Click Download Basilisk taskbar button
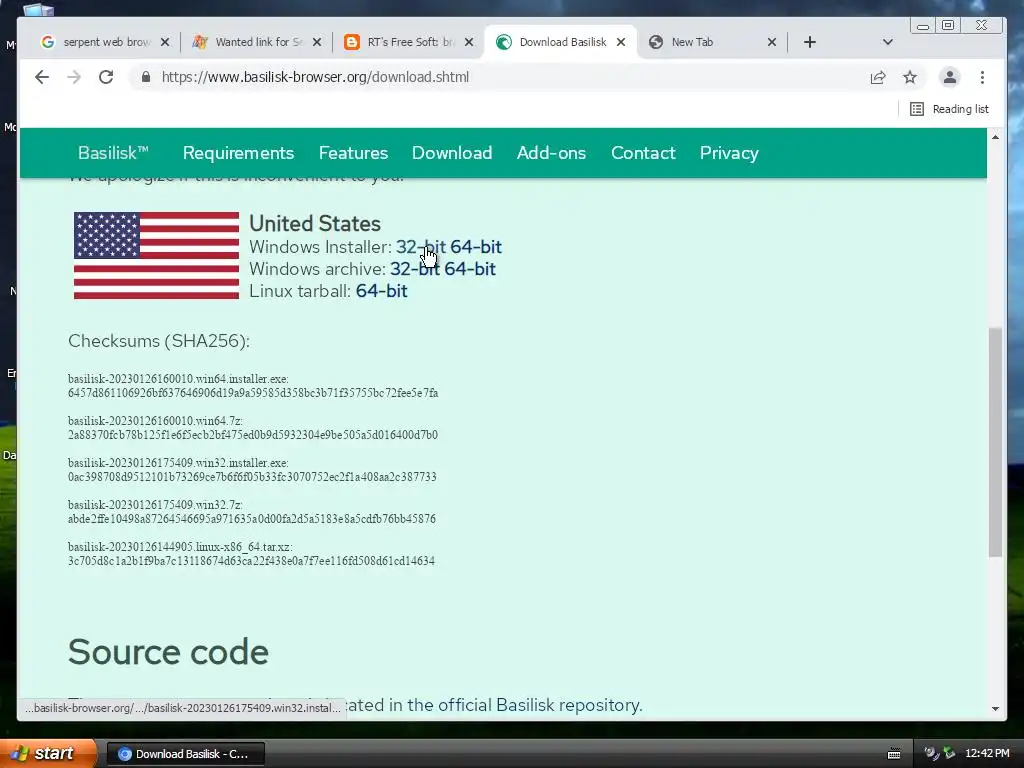This screenshot has height=768, width=1024. (185, 754)
